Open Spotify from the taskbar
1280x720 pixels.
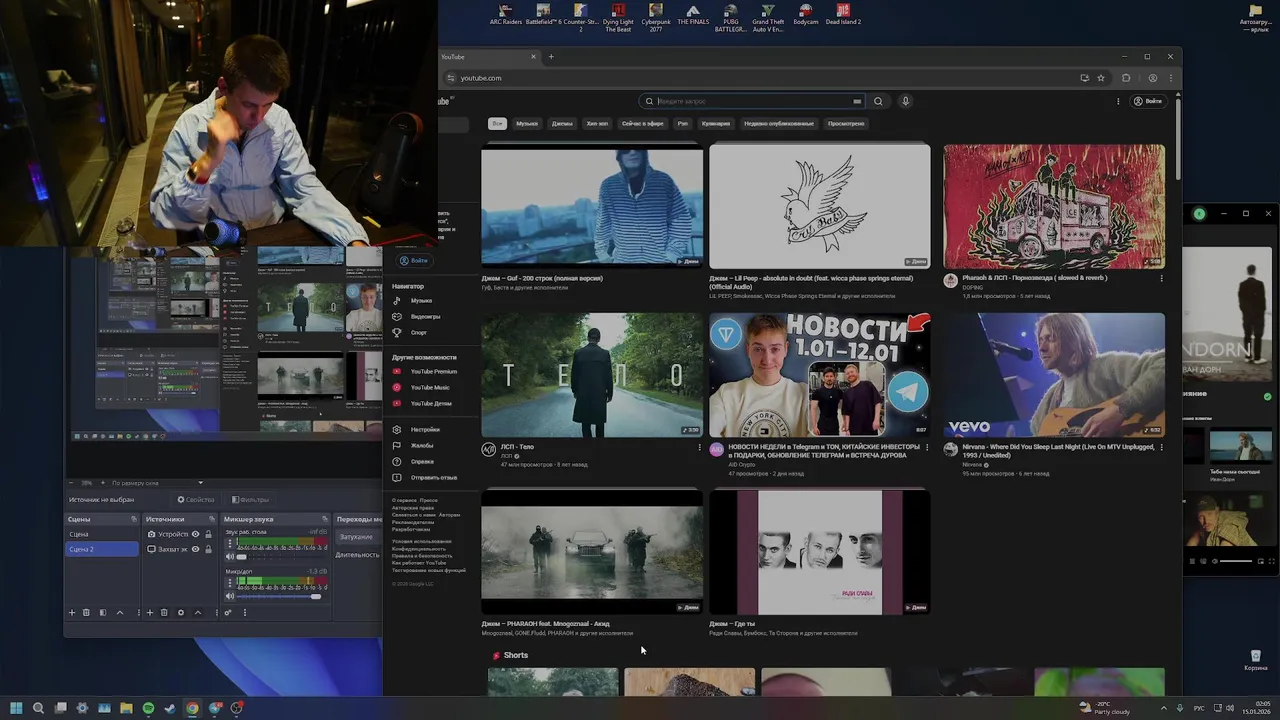pos(148,708)
